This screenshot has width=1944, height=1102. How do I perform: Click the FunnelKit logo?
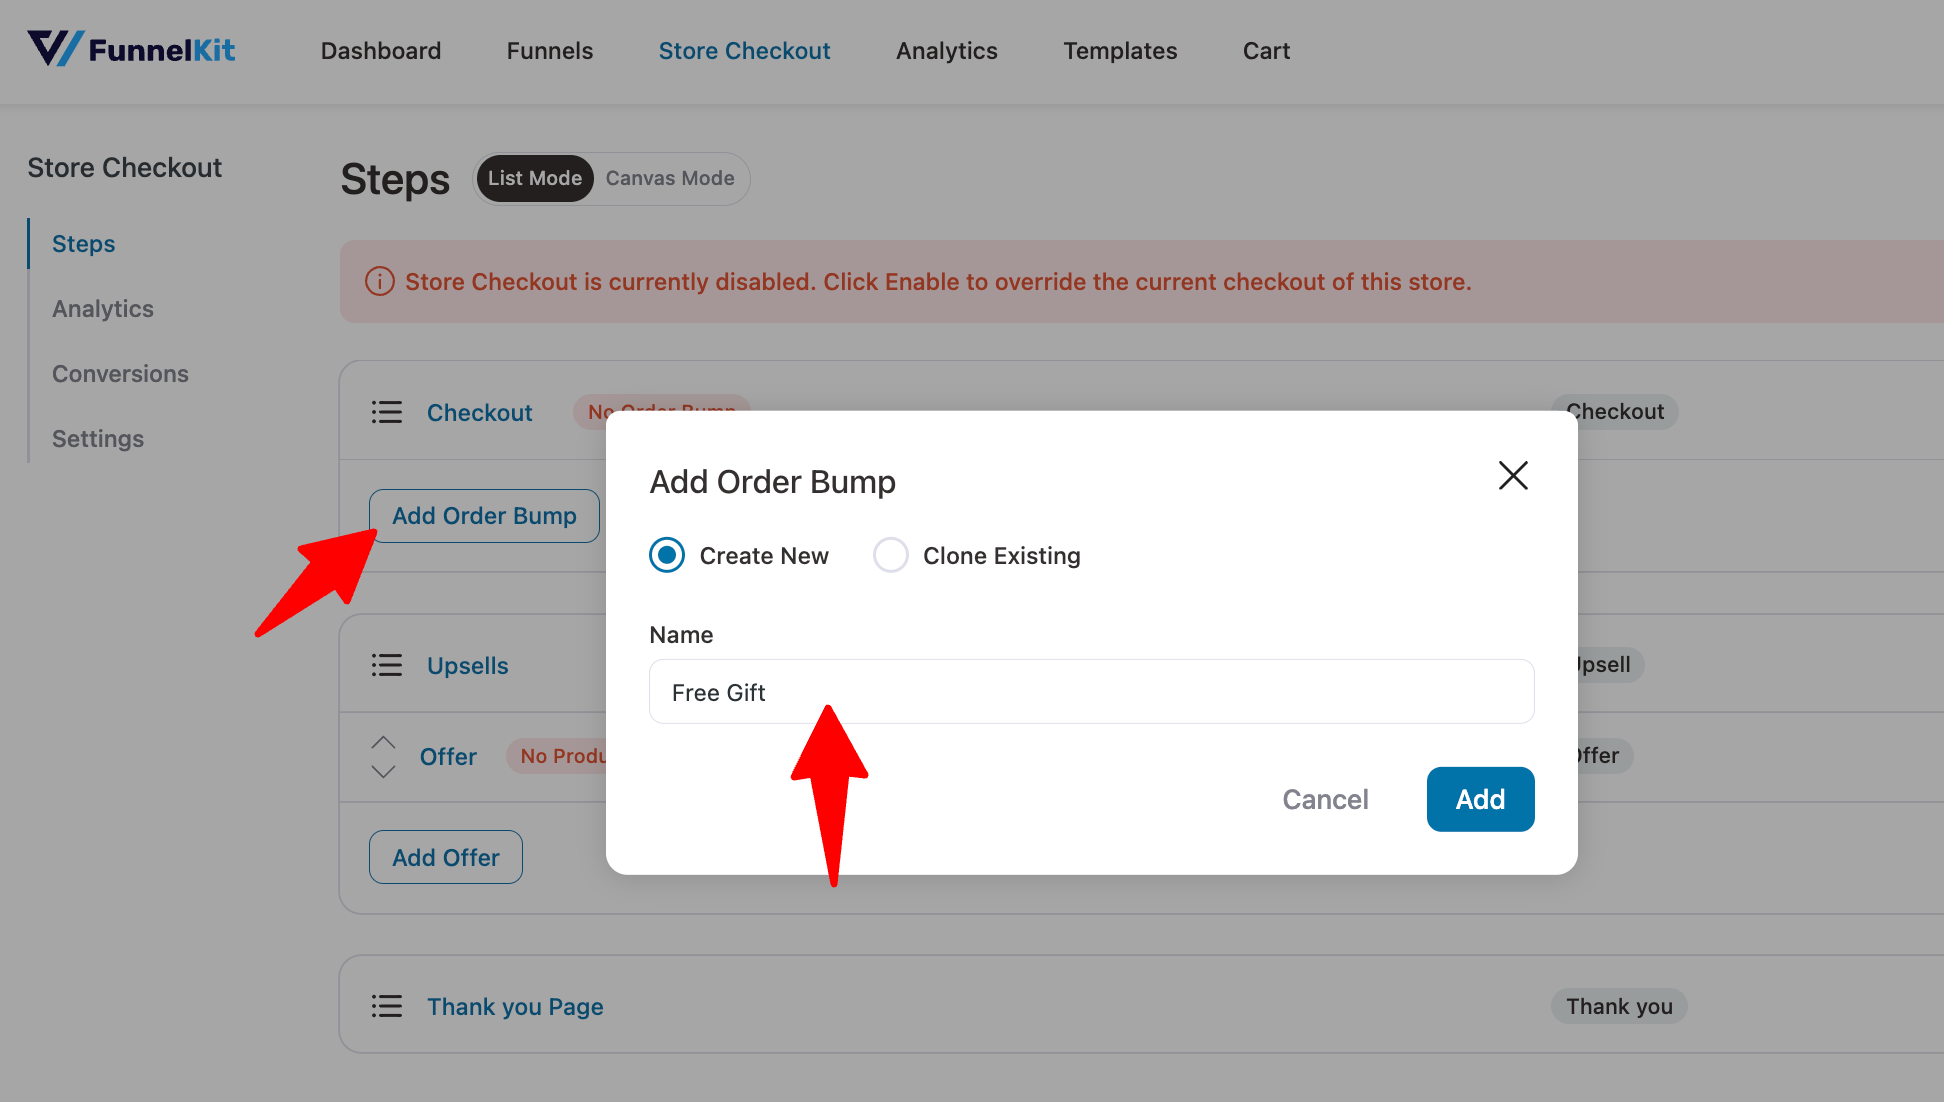coord(131,49)
